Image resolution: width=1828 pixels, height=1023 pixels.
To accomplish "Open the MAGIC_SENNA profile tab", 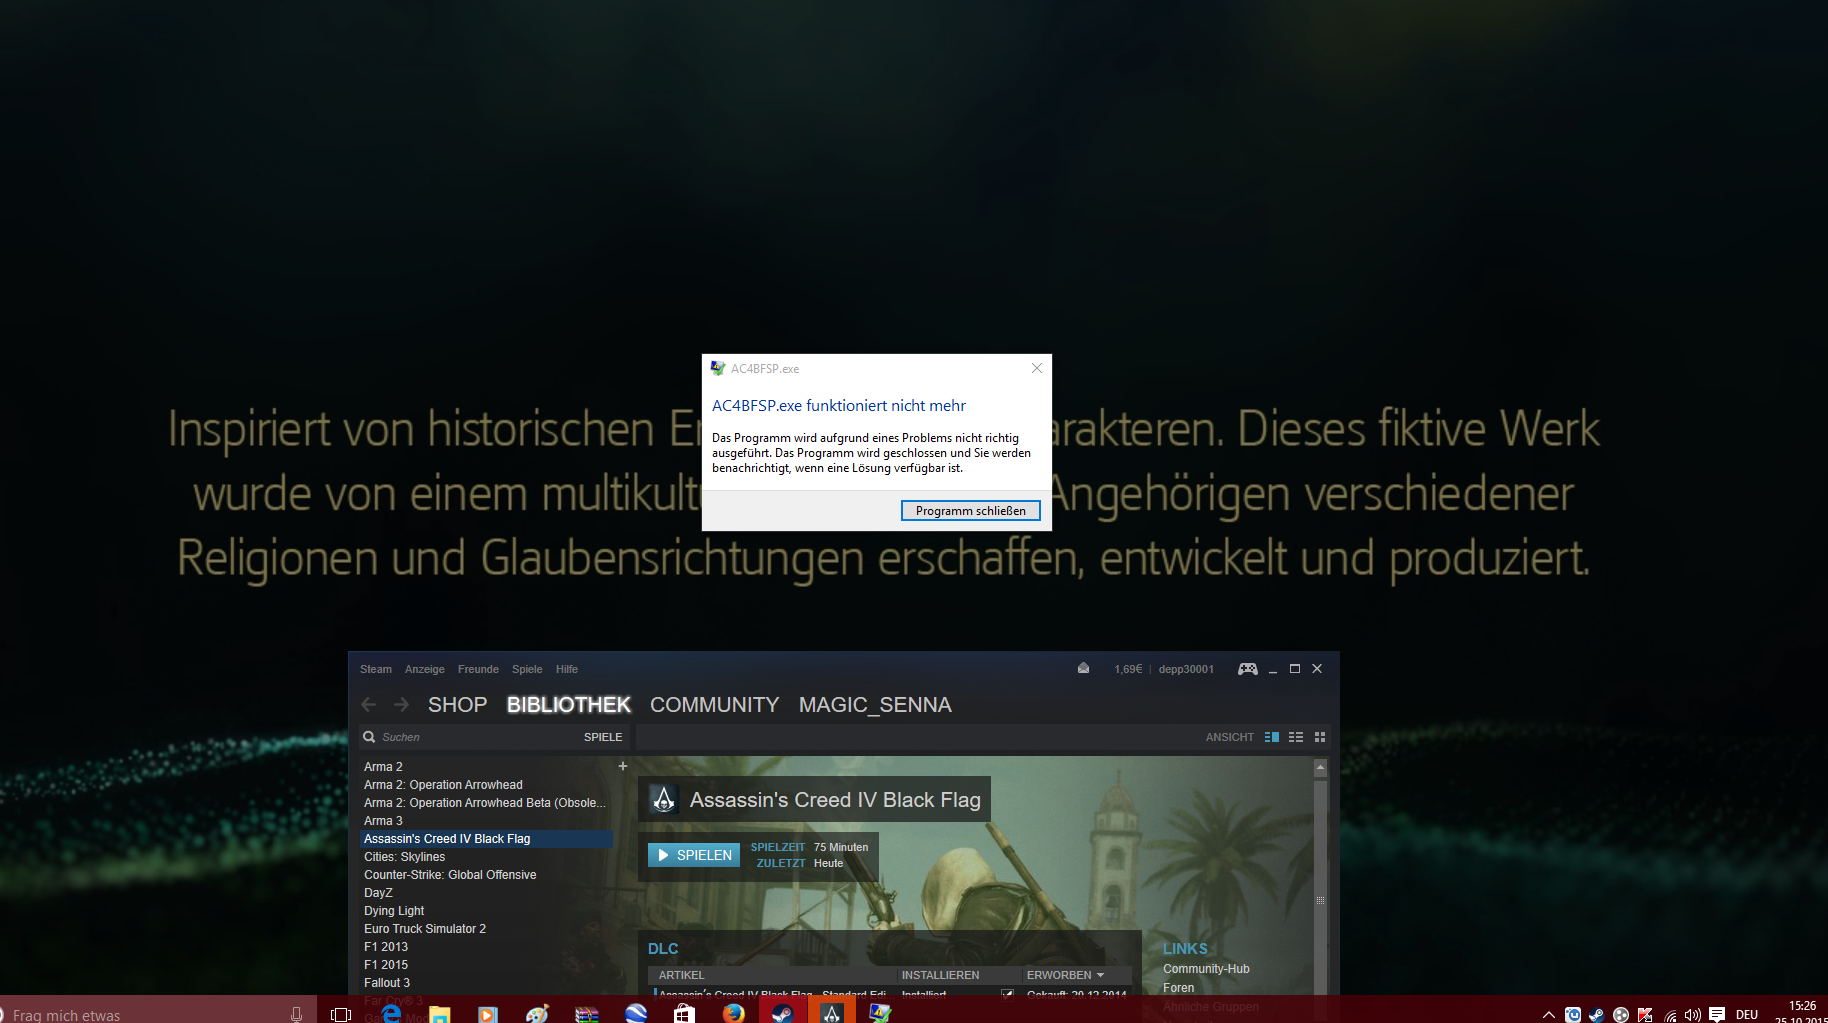I will (x=875, y=705).
